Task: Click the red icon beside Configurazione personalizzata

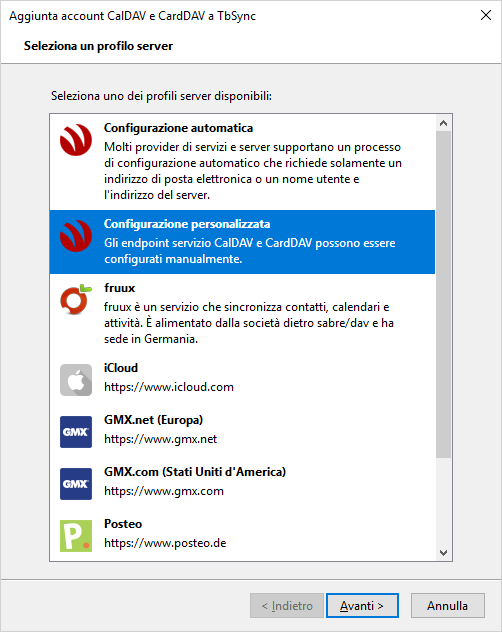Action: [x=76, y=236]
